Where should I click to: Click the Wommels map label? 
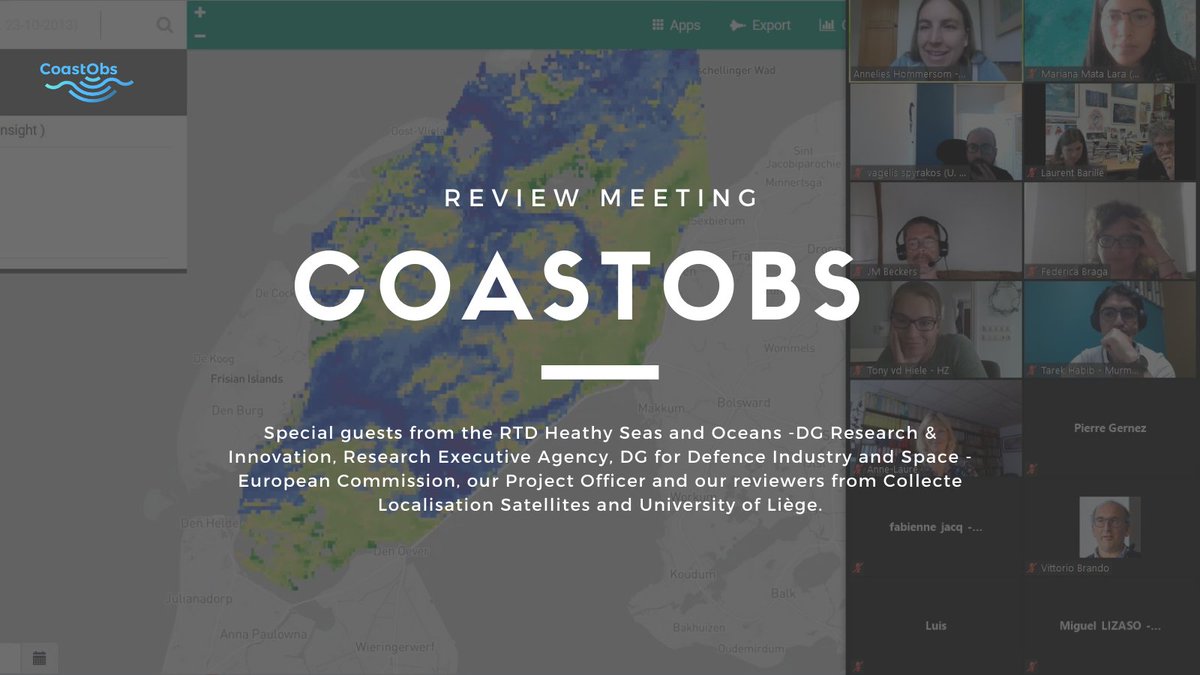click(x=789, y=349)
